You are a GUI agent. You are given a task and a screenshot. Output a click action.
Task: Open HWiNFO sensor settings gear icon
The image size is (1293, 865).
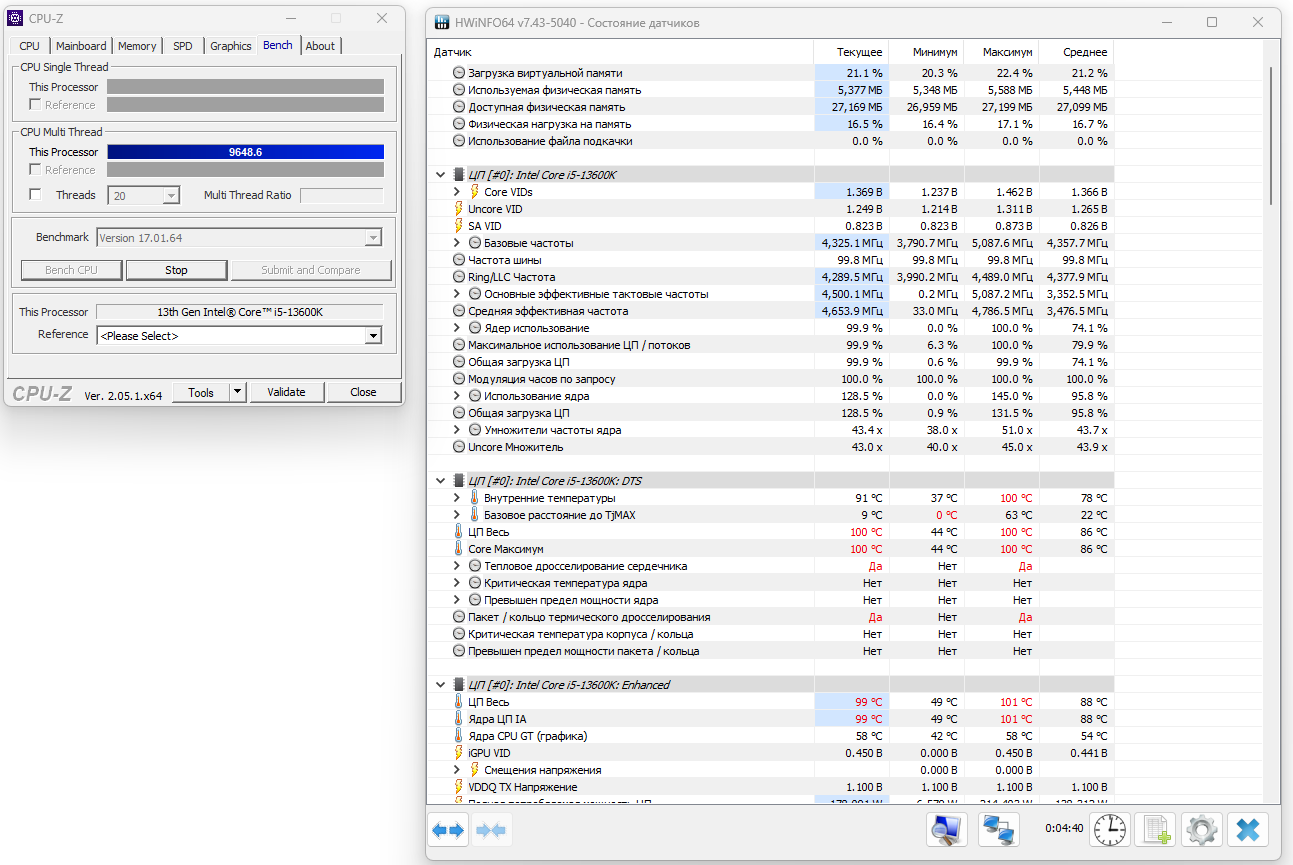1202,830
